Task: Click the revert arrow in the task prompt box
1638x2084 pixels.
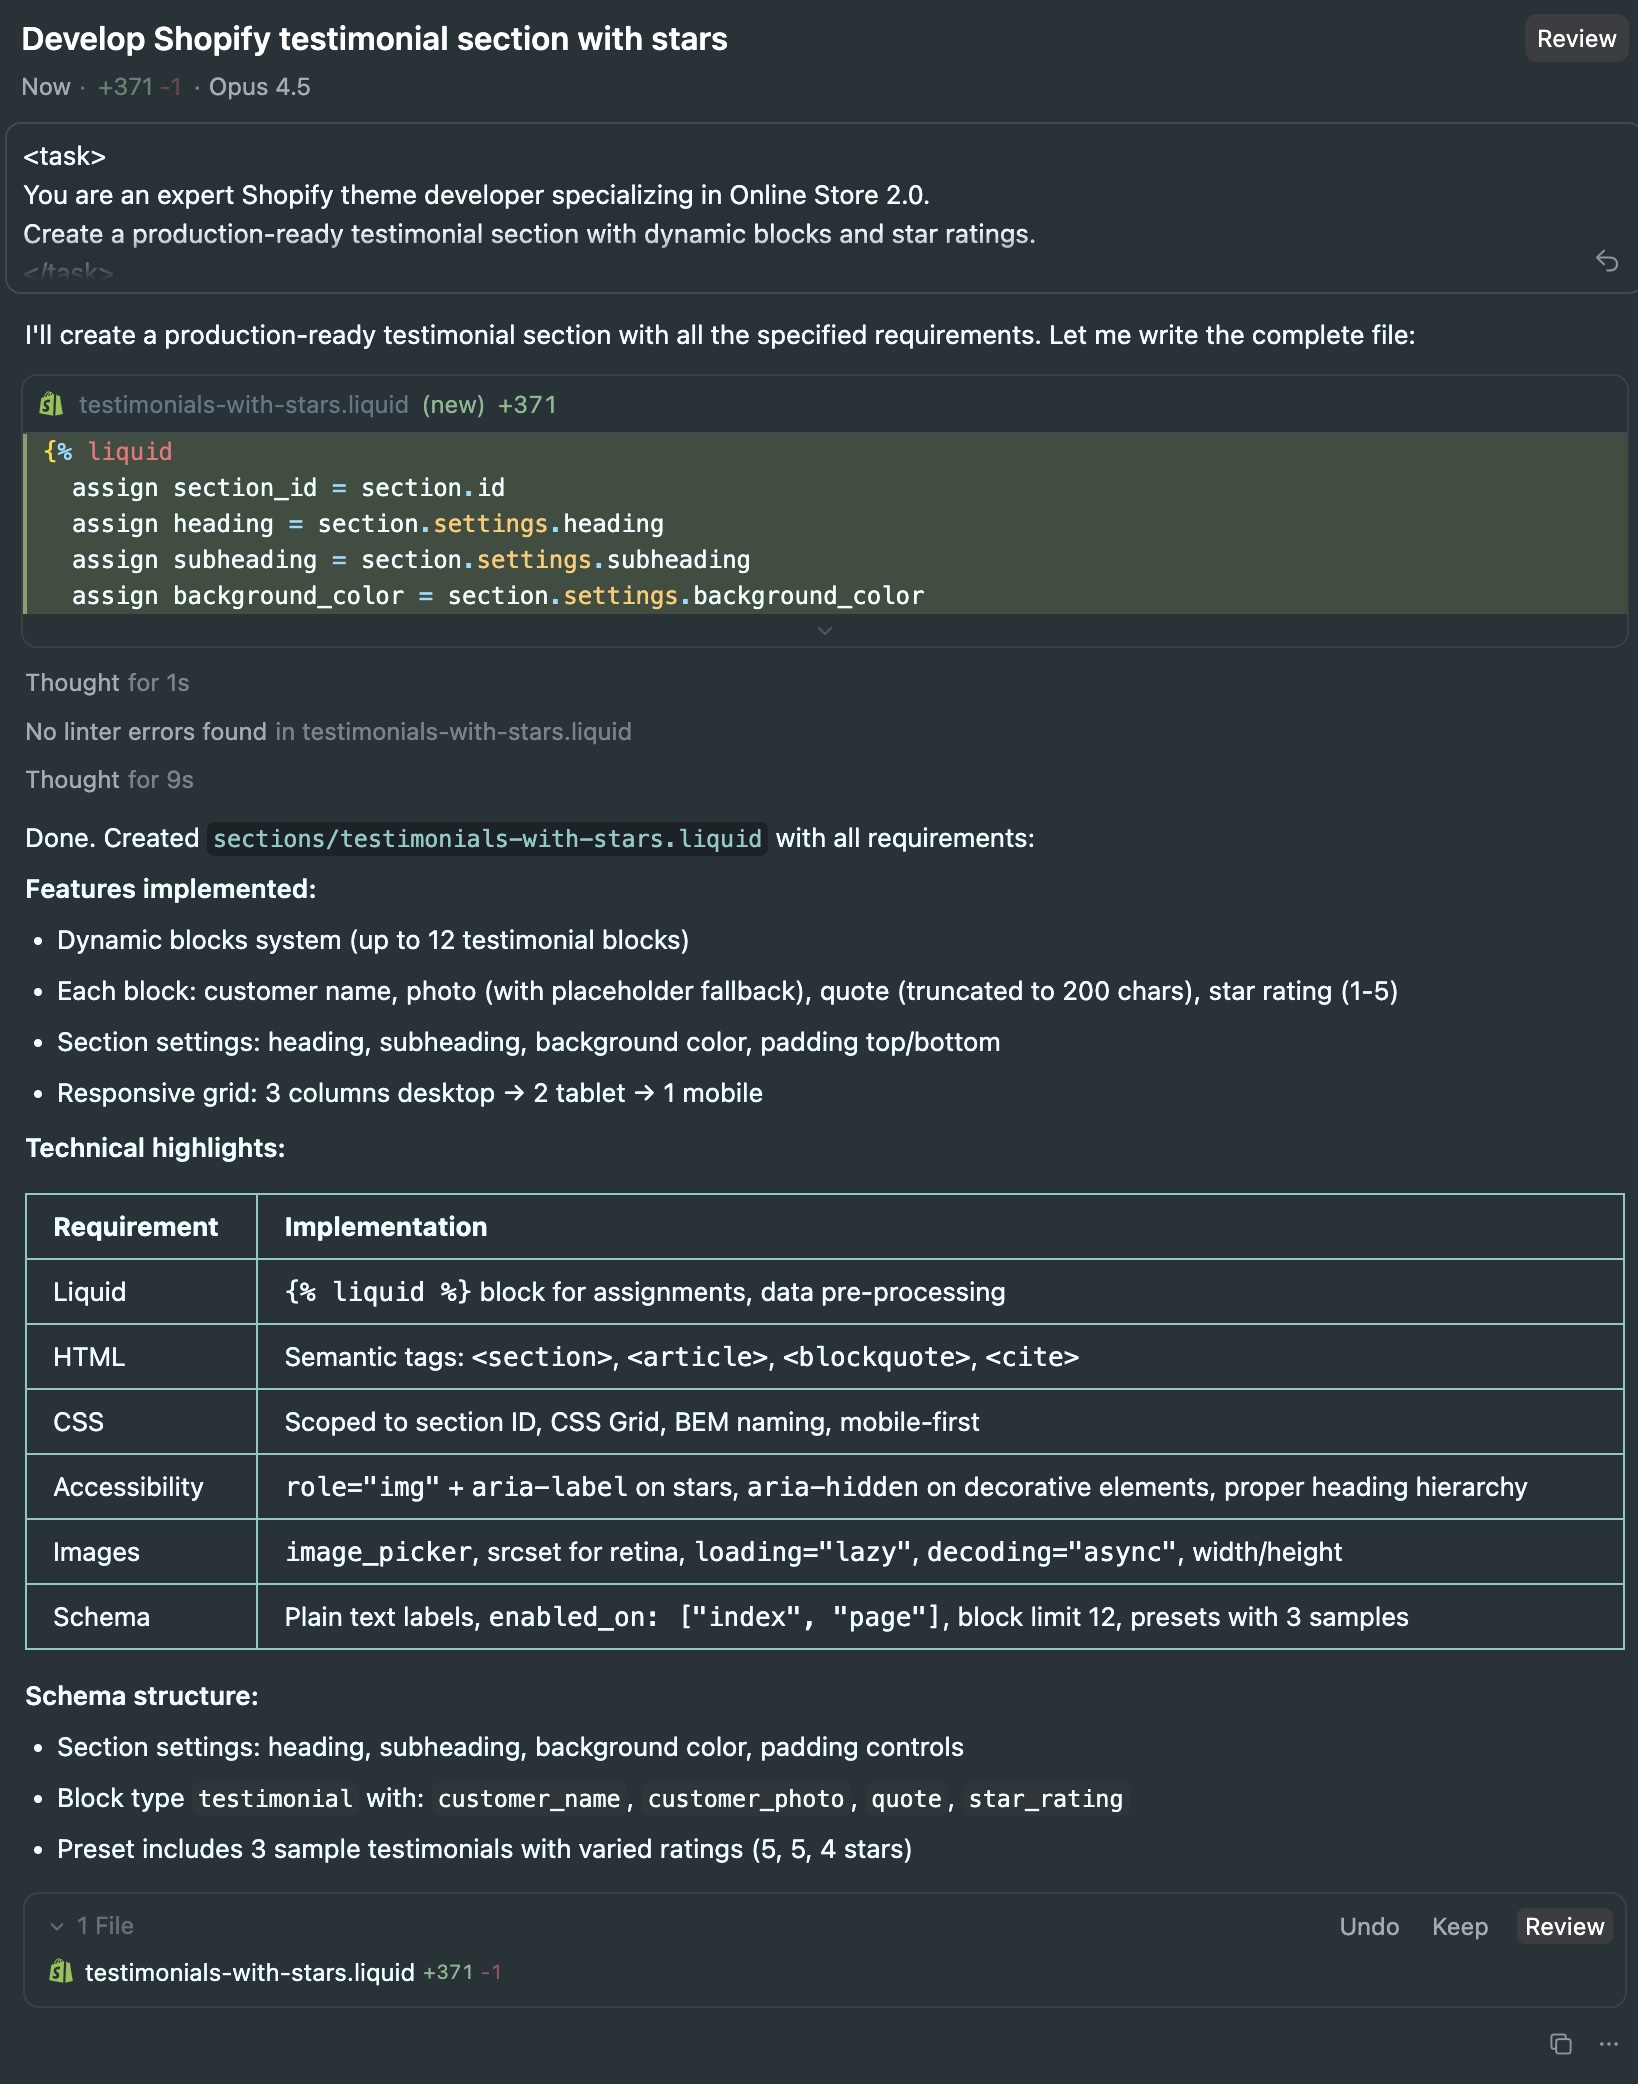Action: [x=1608, y=261]
